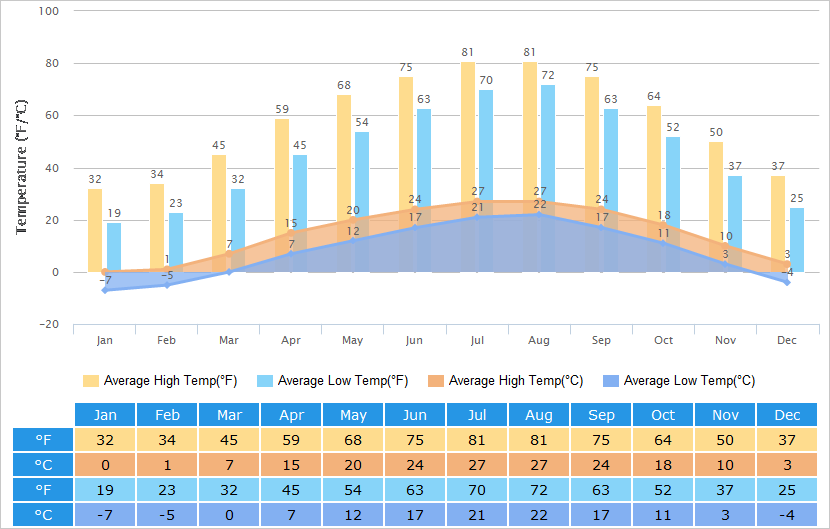Screen dimensions: 830x529
Task: Select table cell -4 in Dec column
Action: coord(787,514)
